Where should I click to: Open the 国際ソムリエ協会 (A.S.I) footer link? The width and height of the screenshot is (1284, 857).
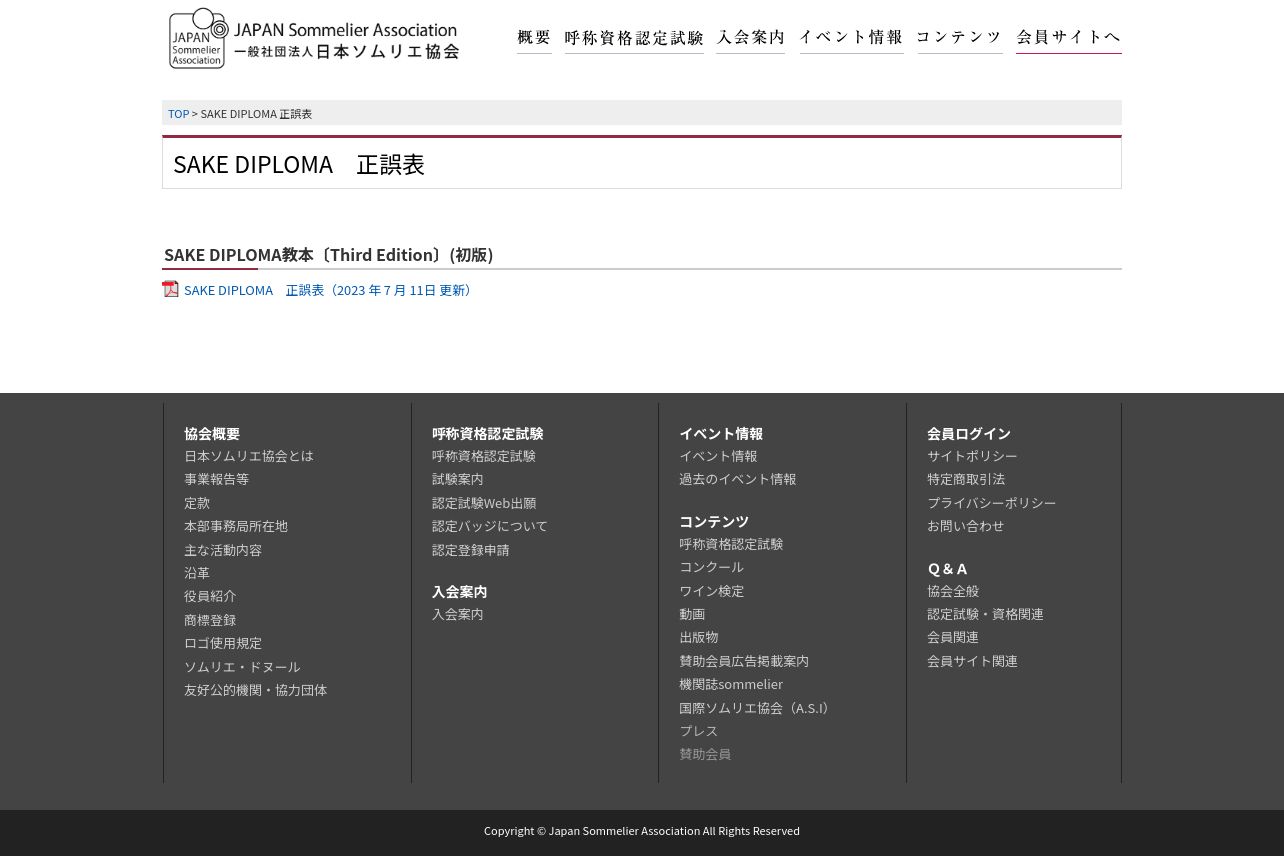point(755,708)
